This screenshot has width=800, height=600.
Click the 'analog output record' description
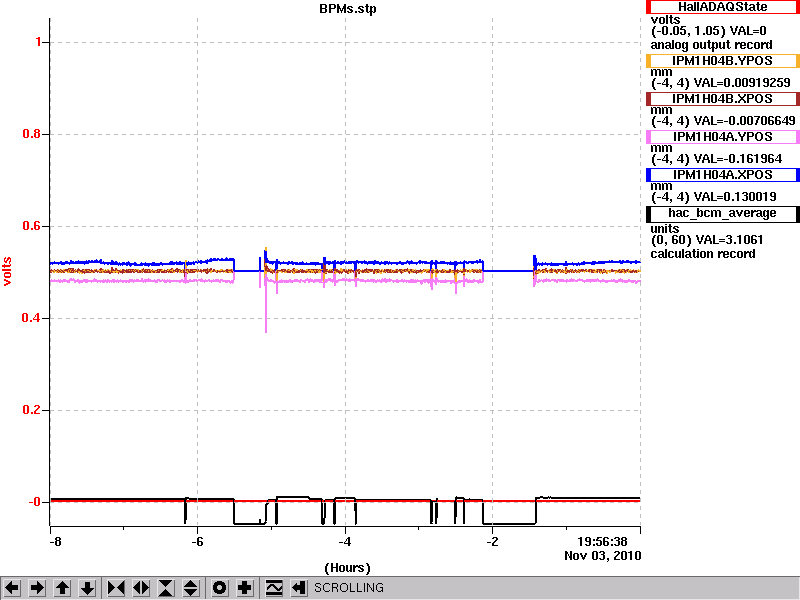tap(711, 45)
